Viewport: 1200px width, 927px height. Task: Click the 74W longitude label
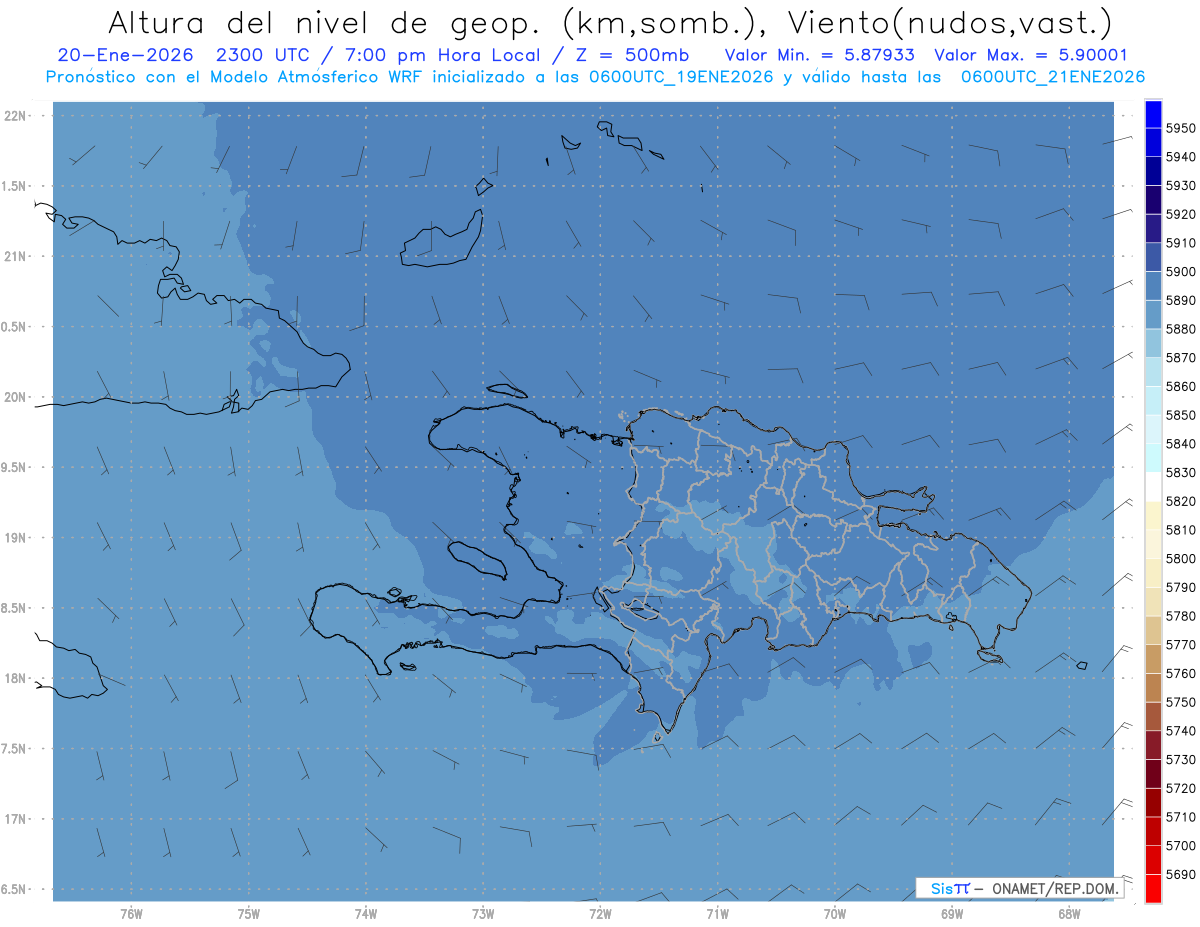coord(366,915)
